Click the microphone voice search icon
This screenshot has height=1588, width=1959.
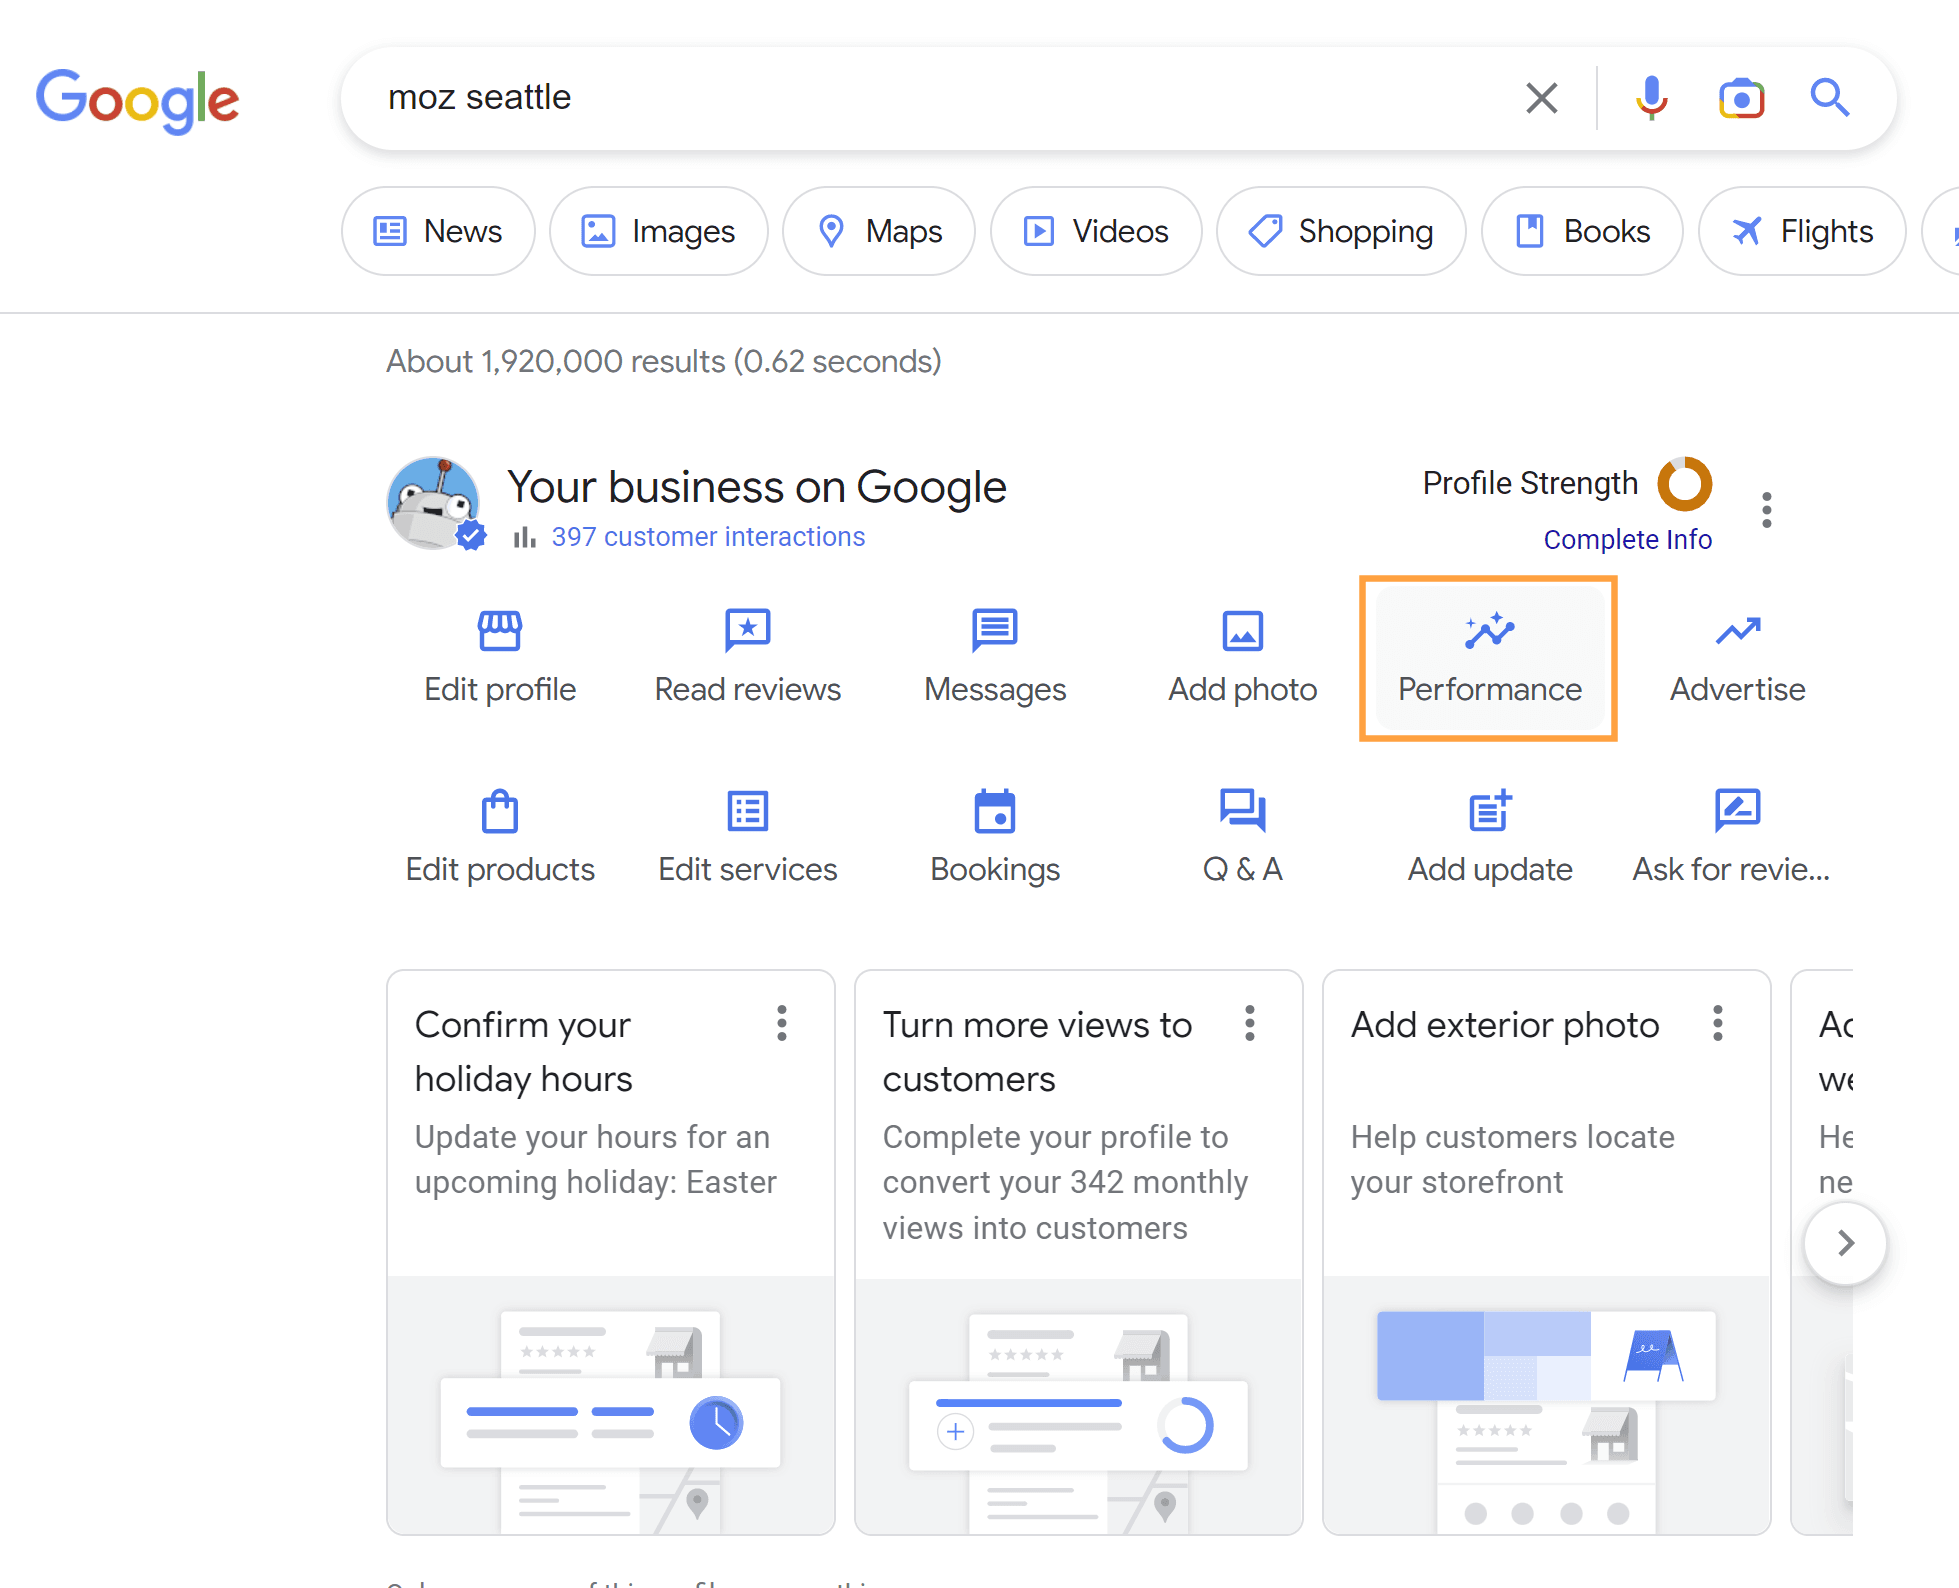point(1651,98)
